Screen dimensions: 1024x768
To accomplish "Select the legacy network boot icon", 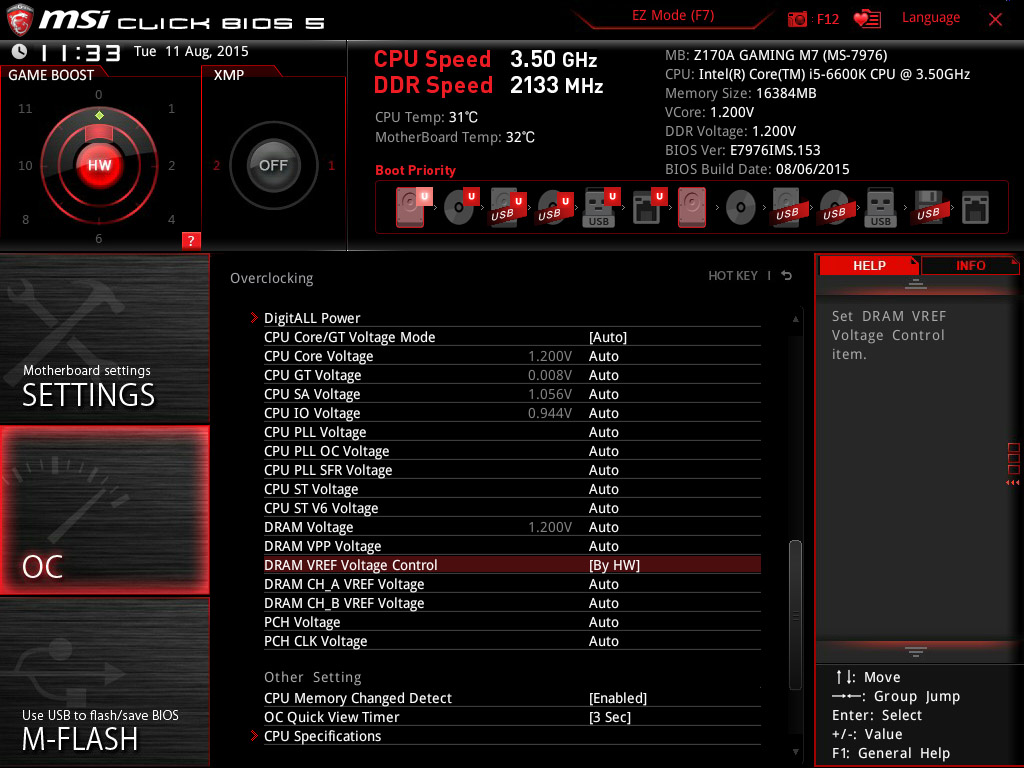I will point(975,208).
